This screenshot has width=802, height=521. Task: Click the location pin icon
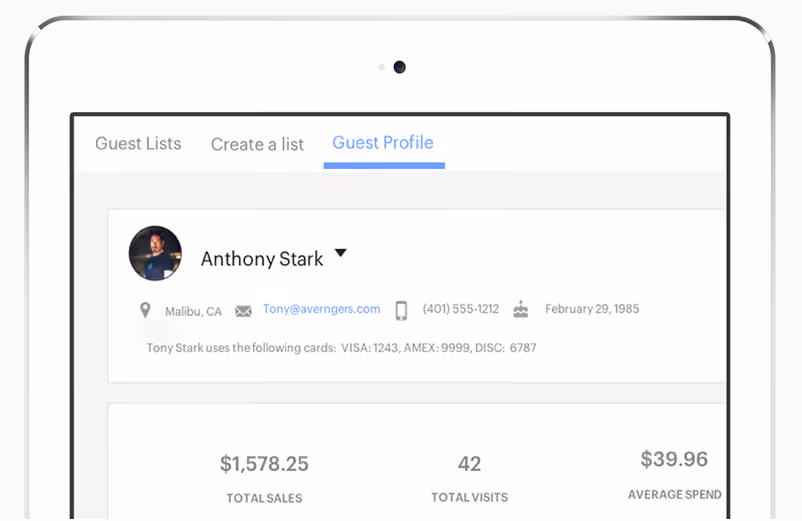pyautogui.click(x=145, y=310)
